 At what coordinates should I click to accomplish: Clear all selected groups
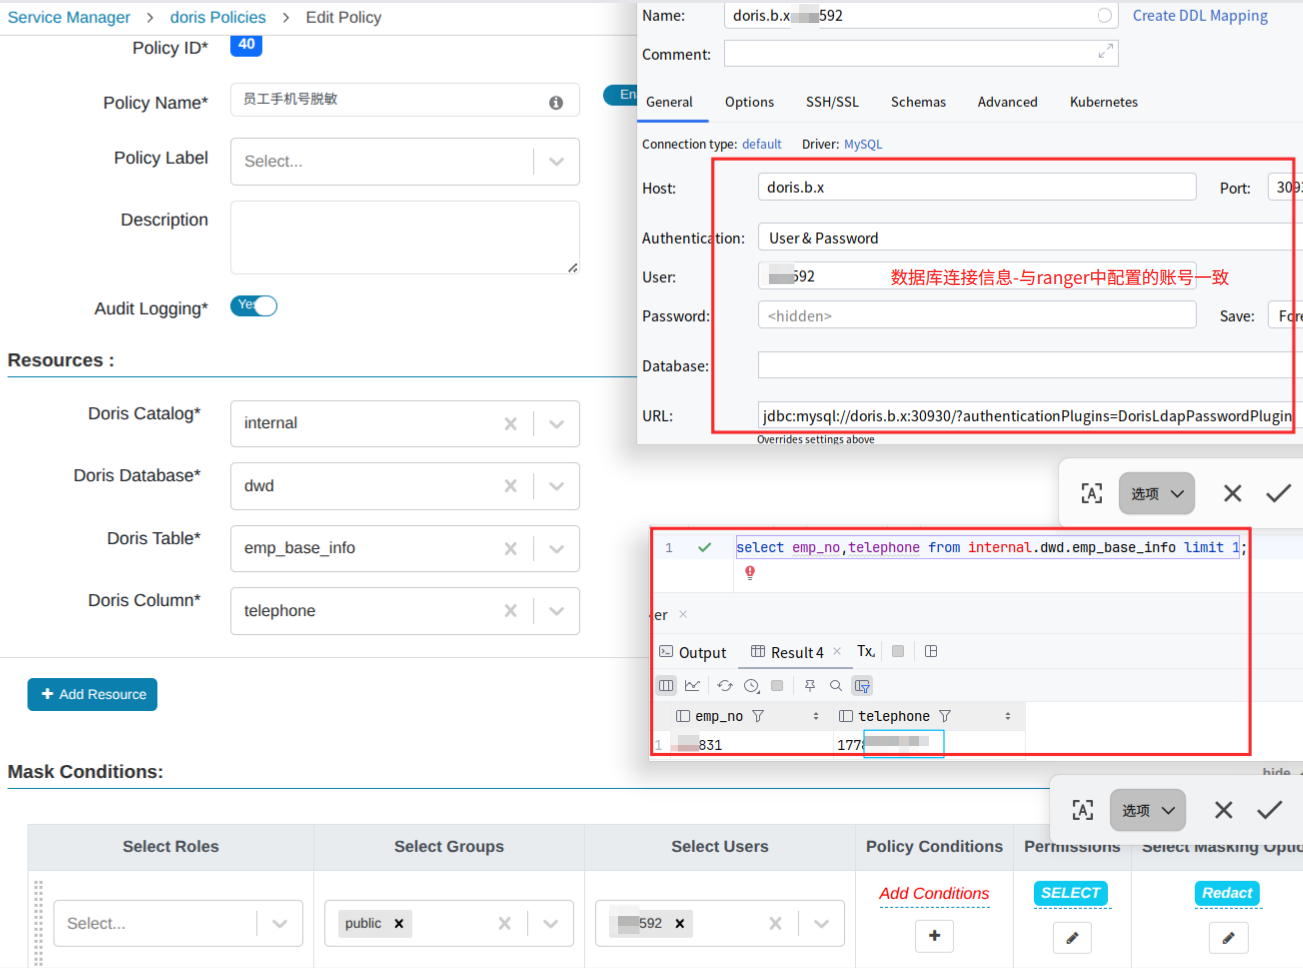(x=504, y=923)
